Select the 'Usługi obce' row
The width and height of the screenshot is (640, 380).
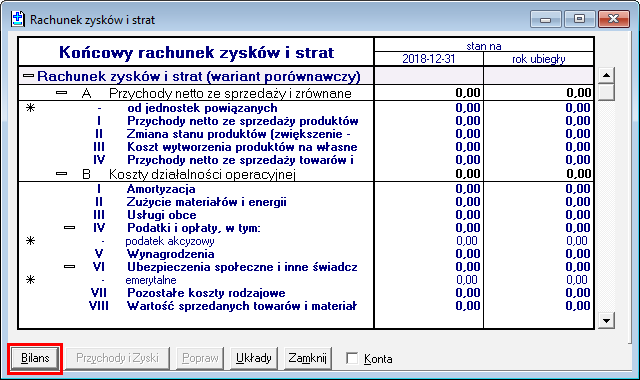click(306, 215)
